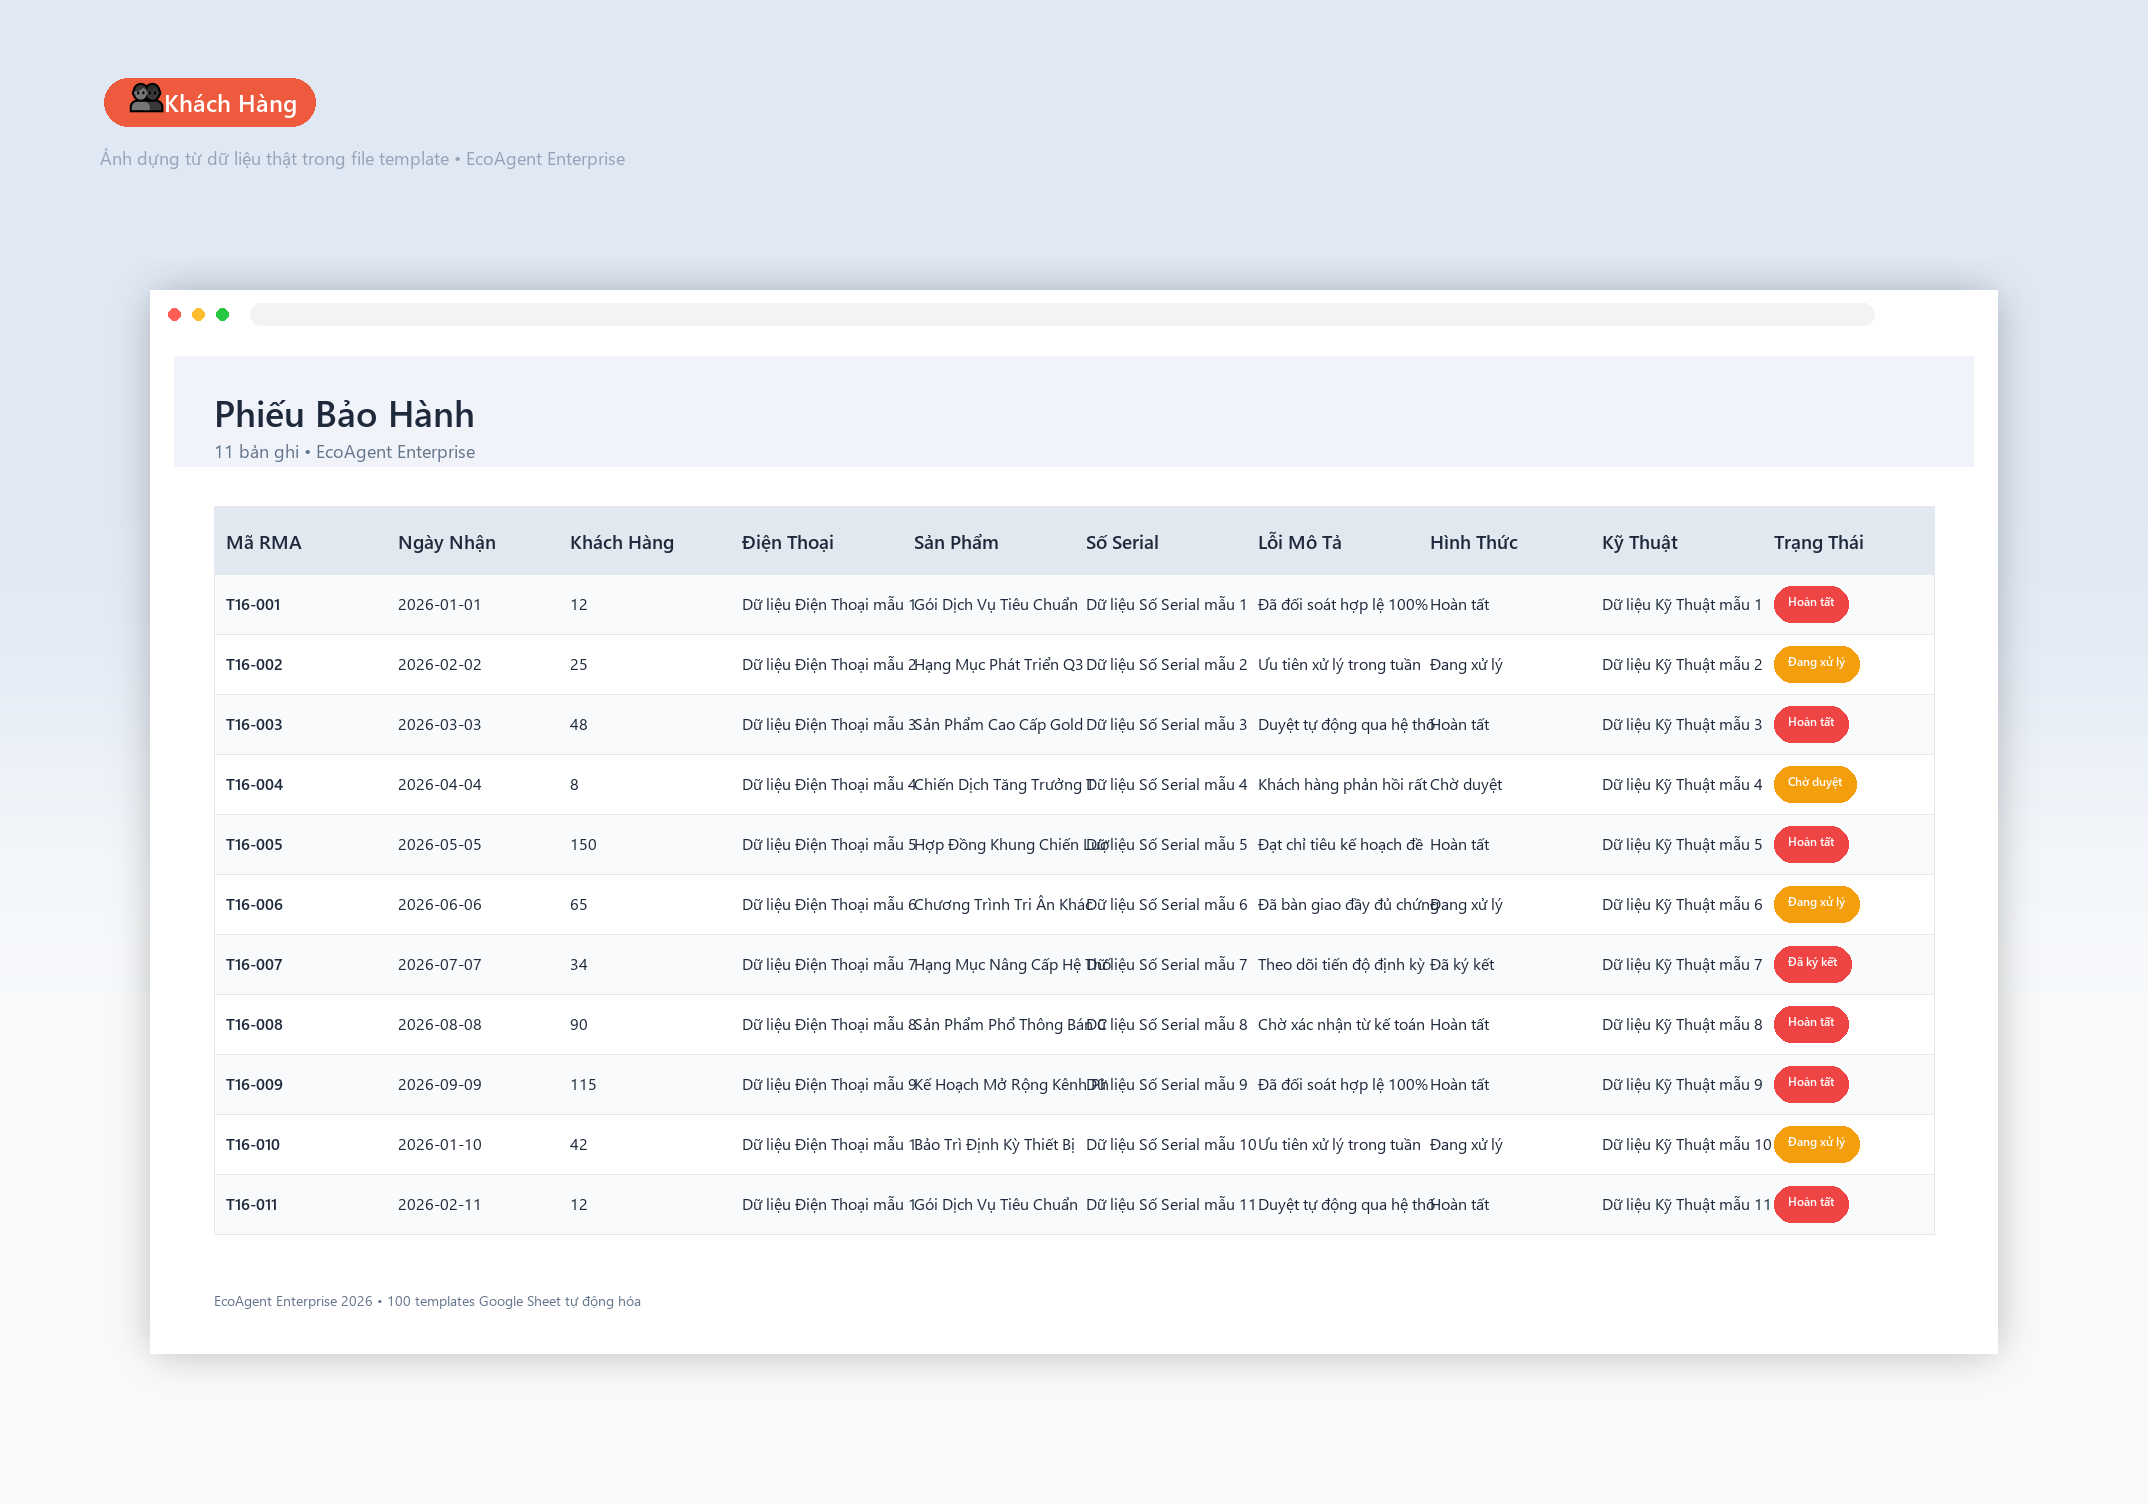Click the Kỹ Thuật column header

point(1640,543)
